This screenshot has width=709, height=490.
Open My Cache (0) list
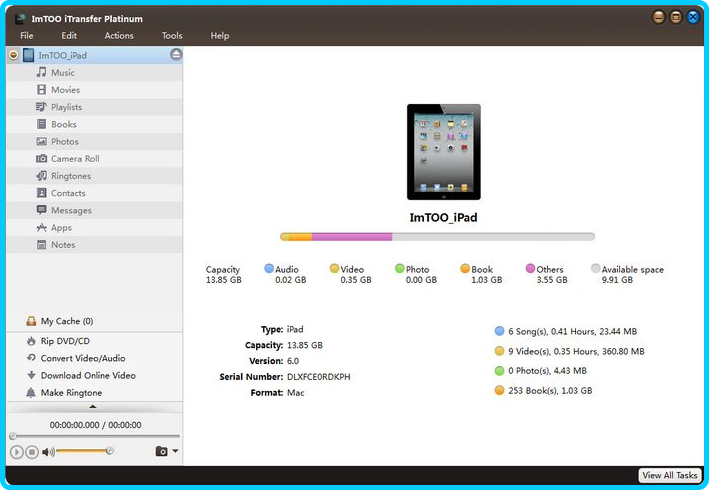[x=67, y=321]
